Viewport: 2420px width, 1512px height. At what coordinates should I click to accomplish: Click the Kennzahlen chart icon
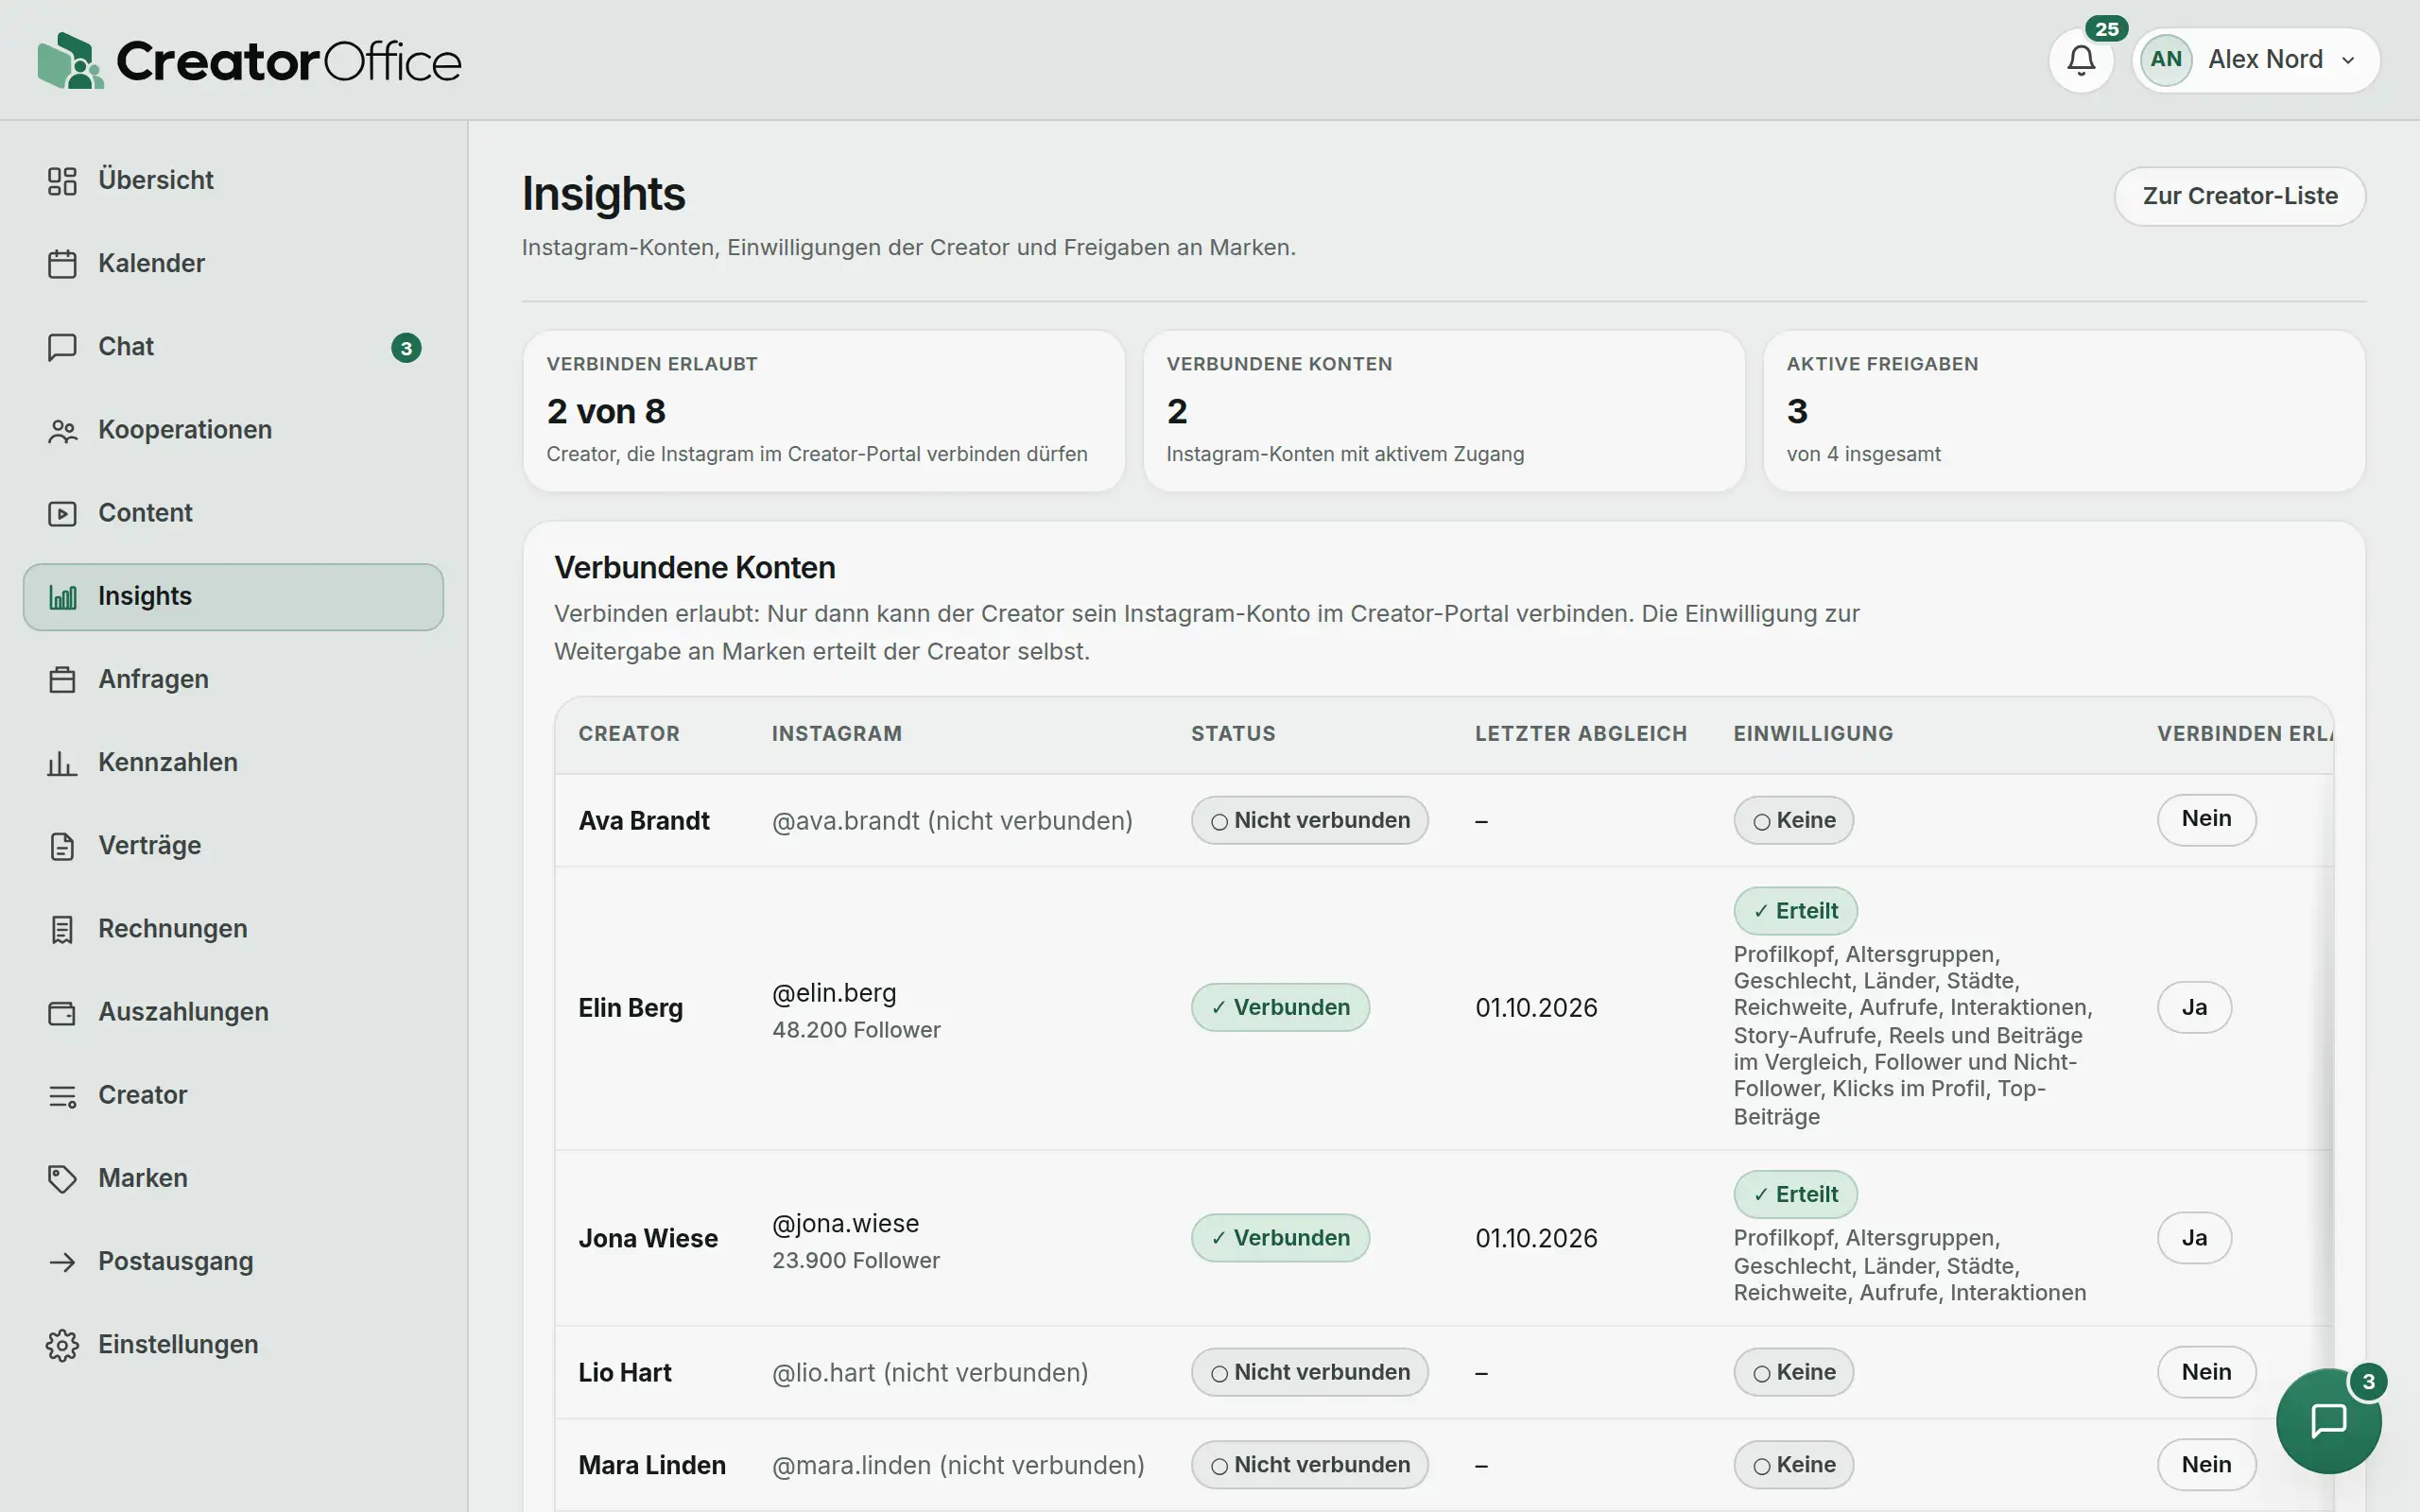tap(62, 763)
